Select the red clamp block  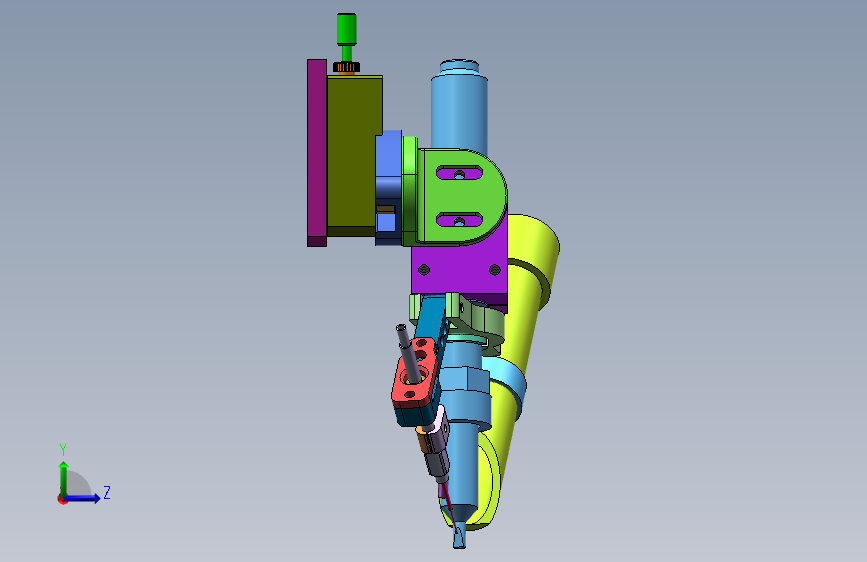[x=416, y=374]
